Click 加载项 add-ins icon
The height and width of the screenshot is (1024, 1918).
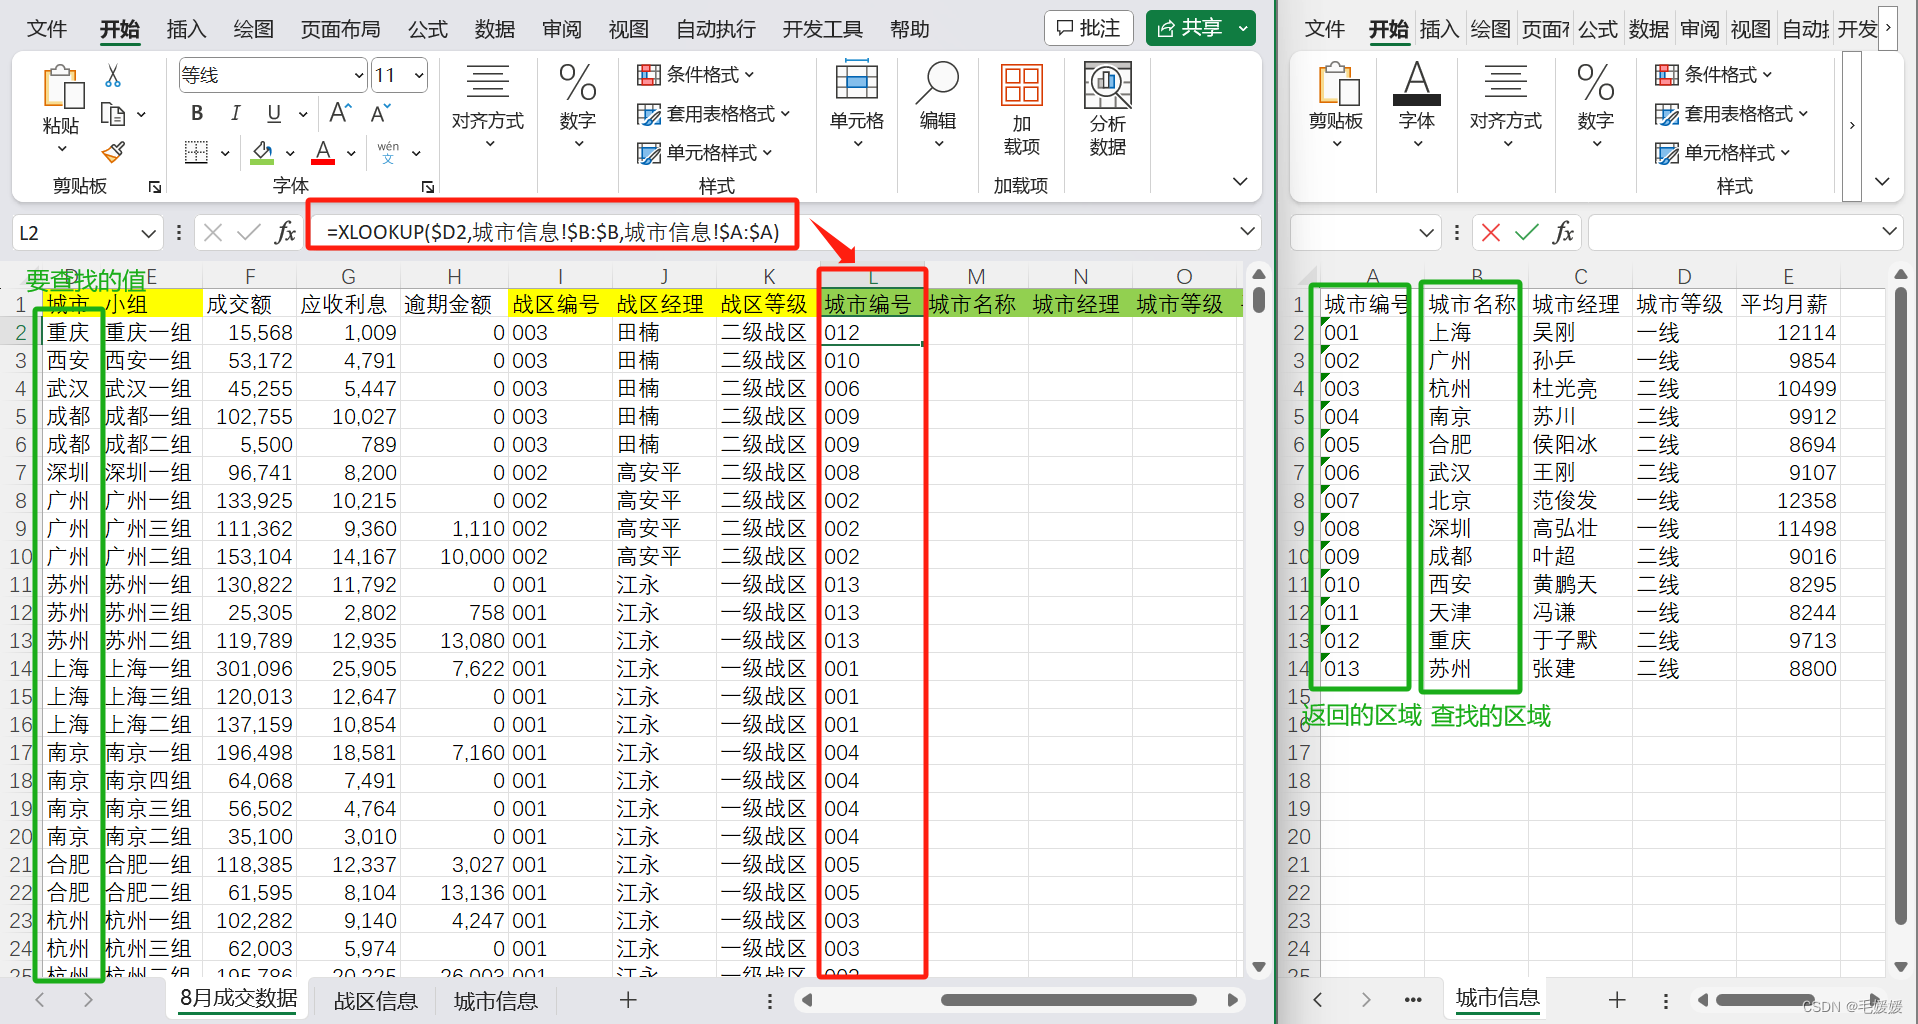(x=1021, y=85)
